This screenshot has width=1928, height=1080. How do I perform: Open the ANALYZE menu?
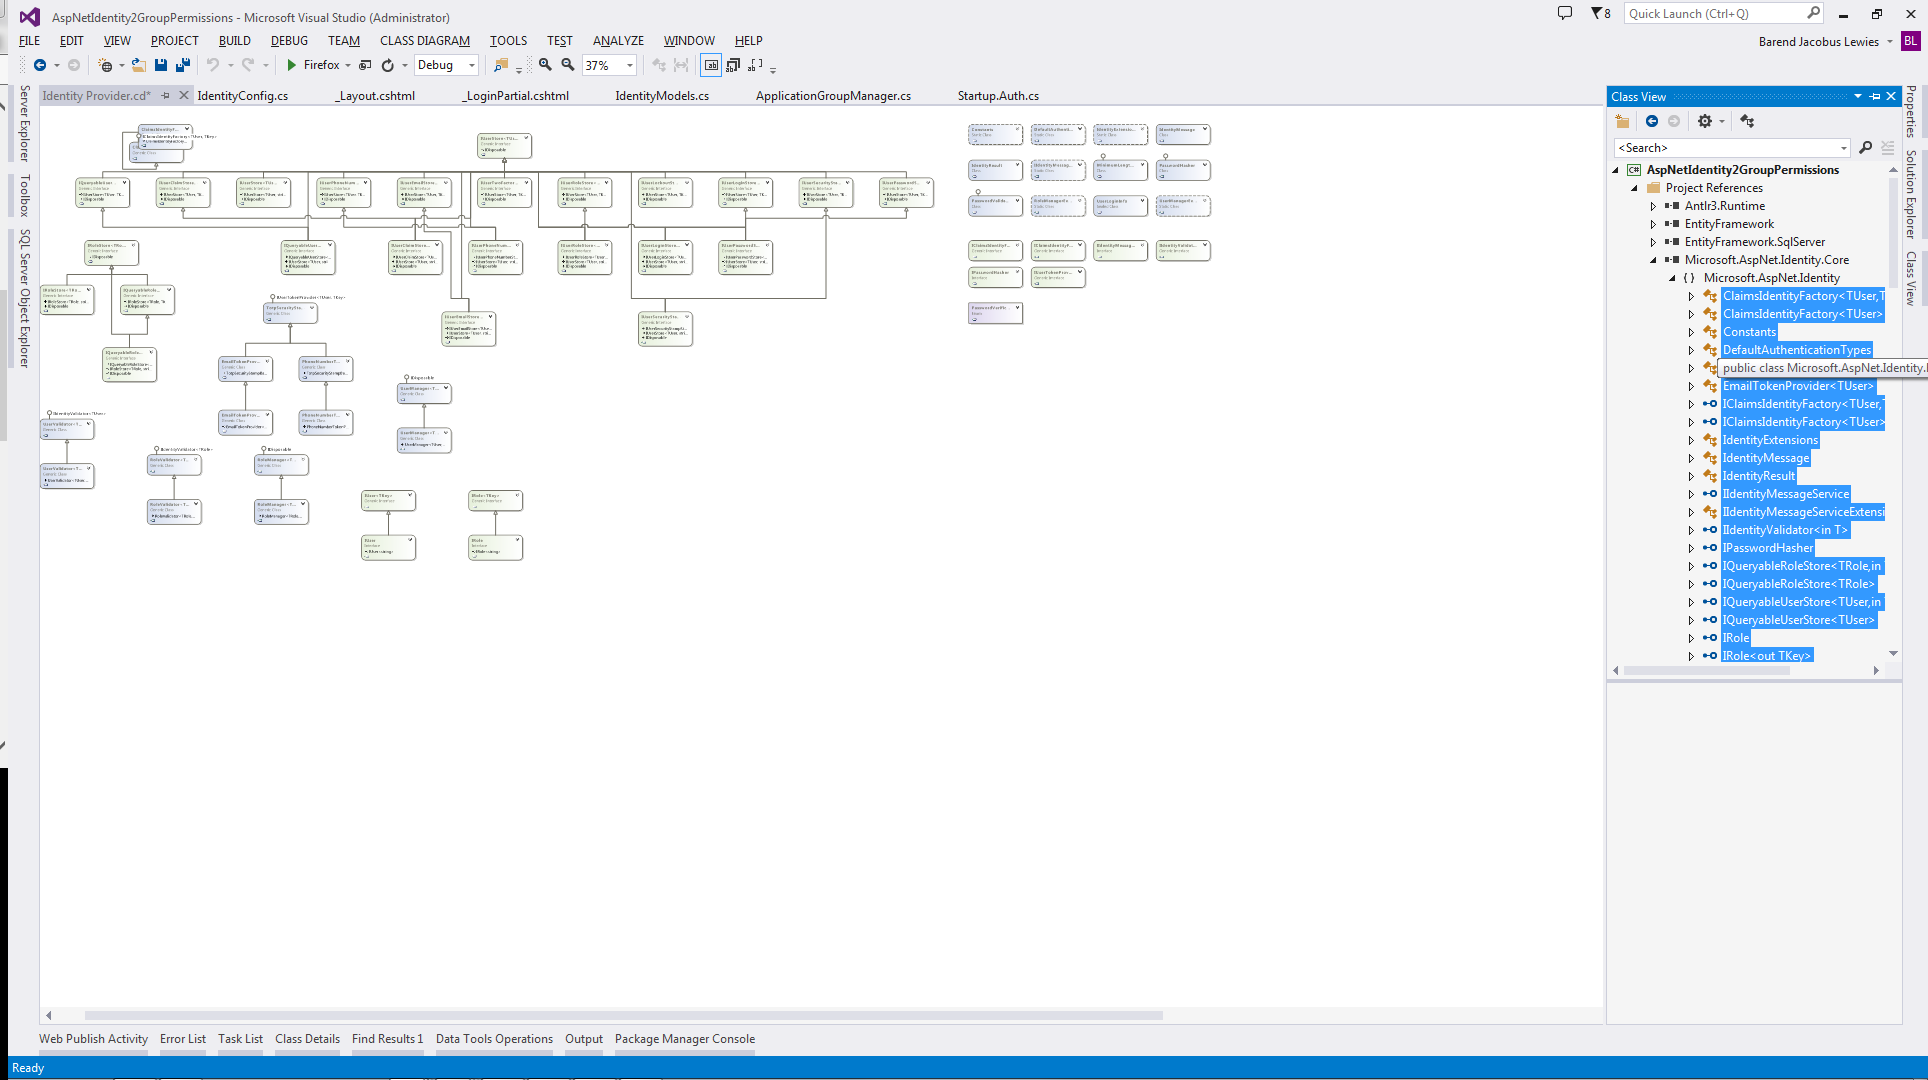618,41
